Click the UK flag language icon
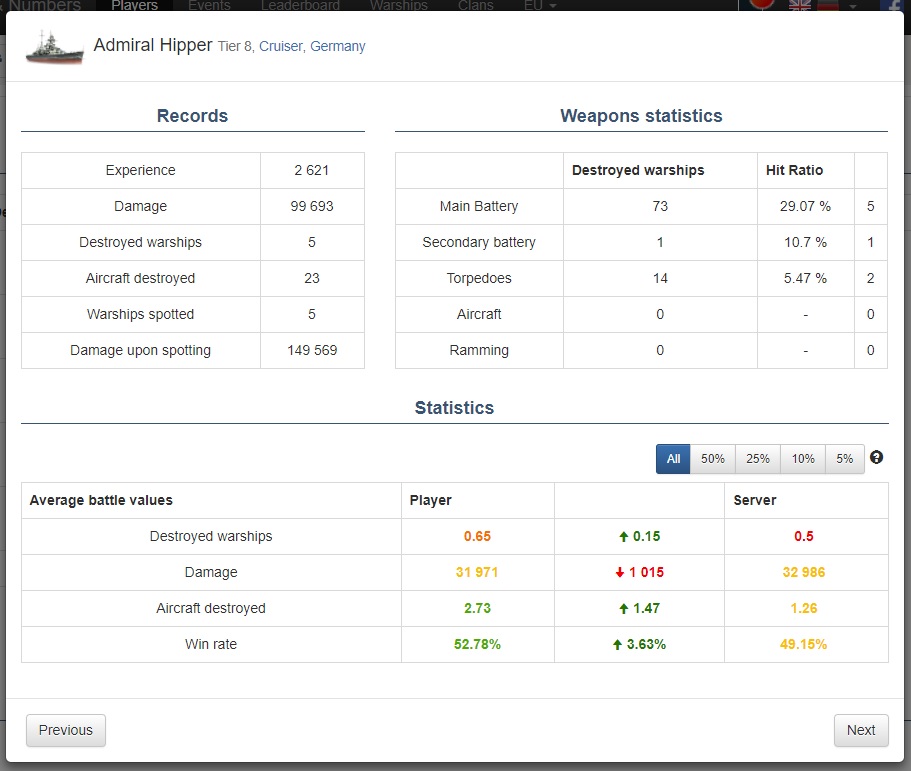The height and width of the screenshot is (771, 911). coord(800,5)
